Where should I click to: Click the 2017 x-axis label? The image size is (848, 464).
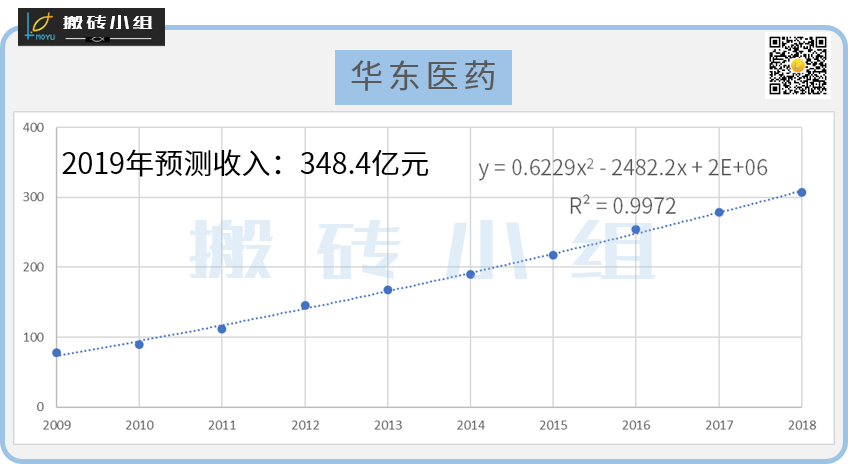coord(719,425)
